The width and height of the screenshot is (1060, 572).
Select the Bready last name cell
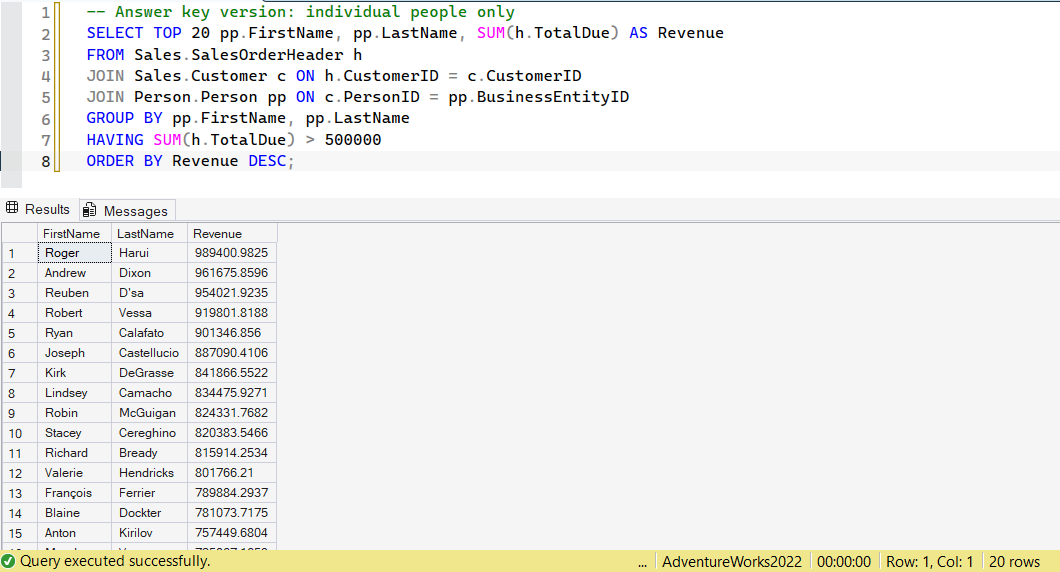click(x=149, y=452)
